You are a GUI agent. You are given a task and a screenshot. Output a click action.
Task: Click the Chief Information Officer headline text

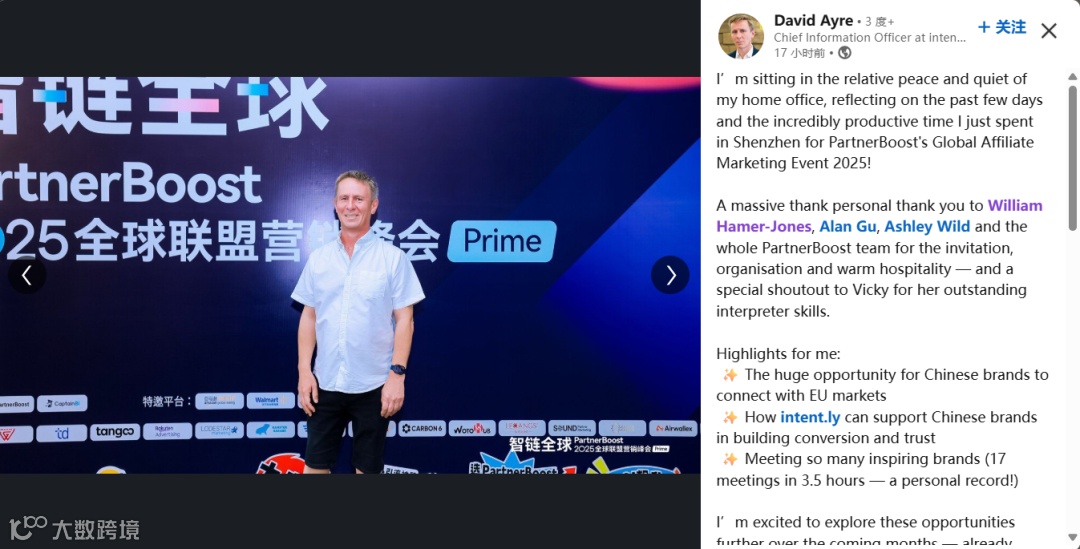coord(869,38)
